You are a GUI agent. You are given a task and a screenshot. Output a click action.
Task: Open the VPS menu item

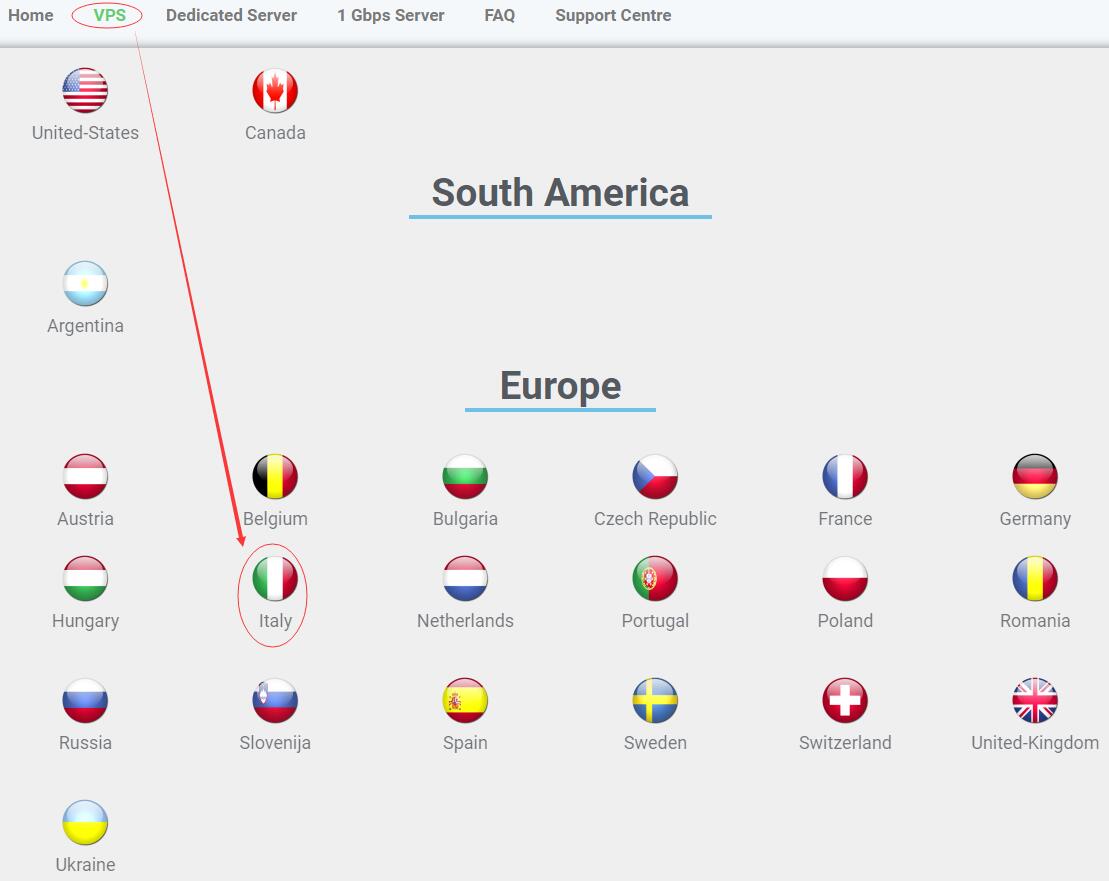(110, 15)
